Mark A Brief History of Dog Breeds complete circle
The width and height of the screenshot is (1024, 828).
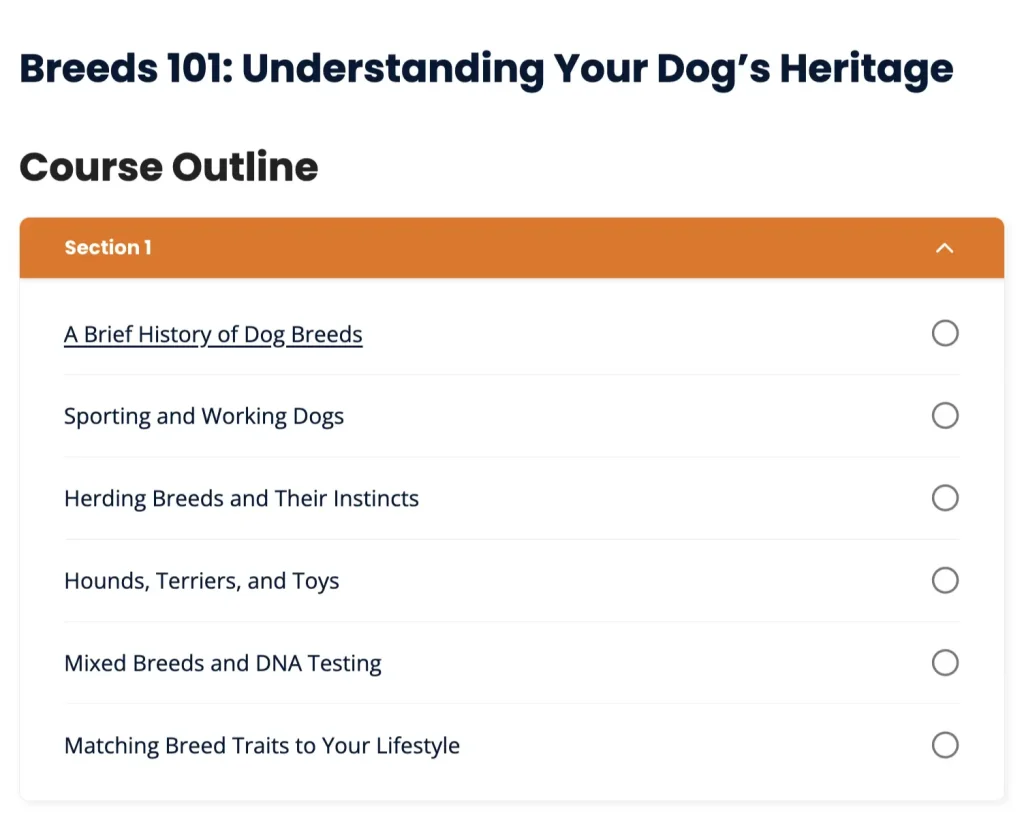click(x=945, y=333)
